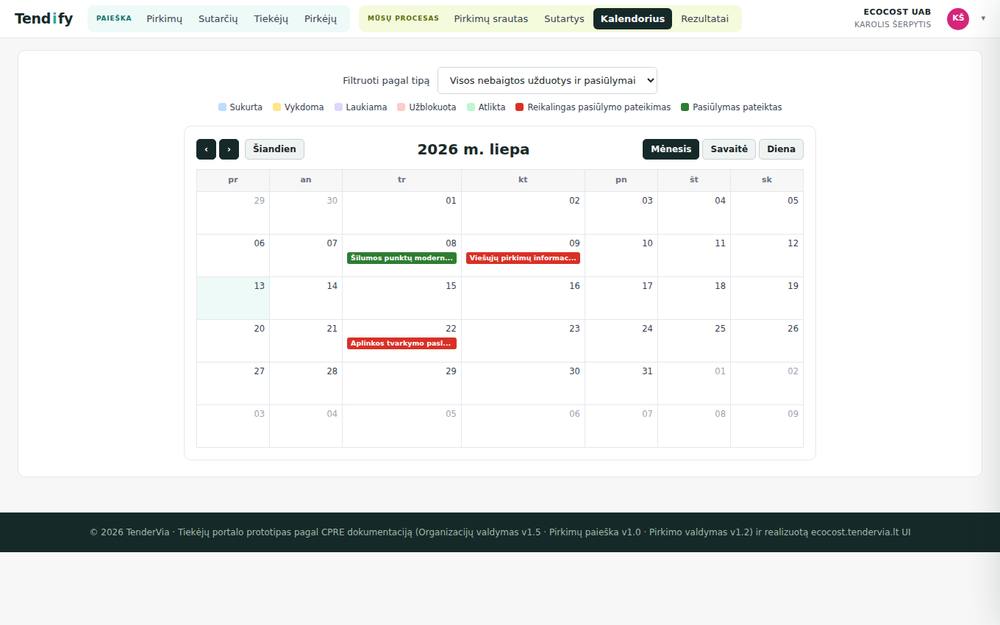
Task: Click the Tendify logo
Action: 44,18
